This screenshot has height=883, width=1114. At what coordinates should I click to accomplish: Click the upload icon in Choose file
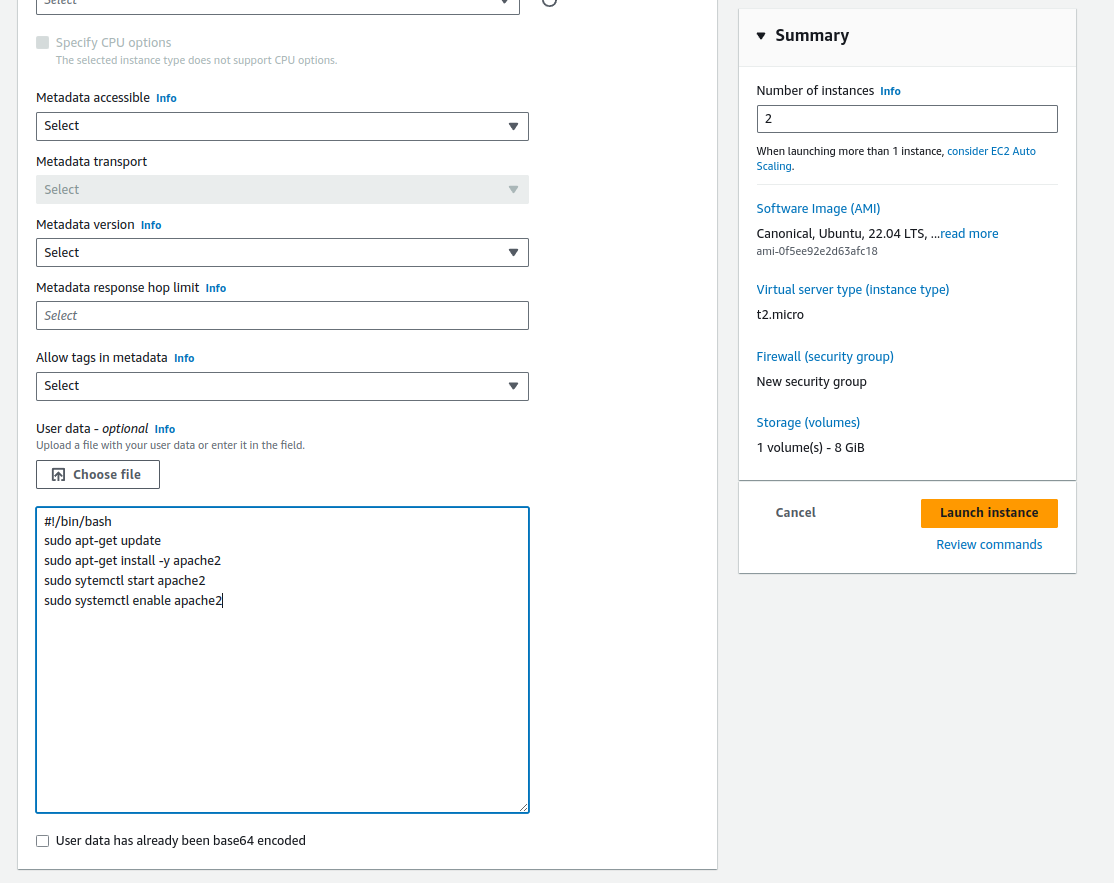tap(58, 475)
